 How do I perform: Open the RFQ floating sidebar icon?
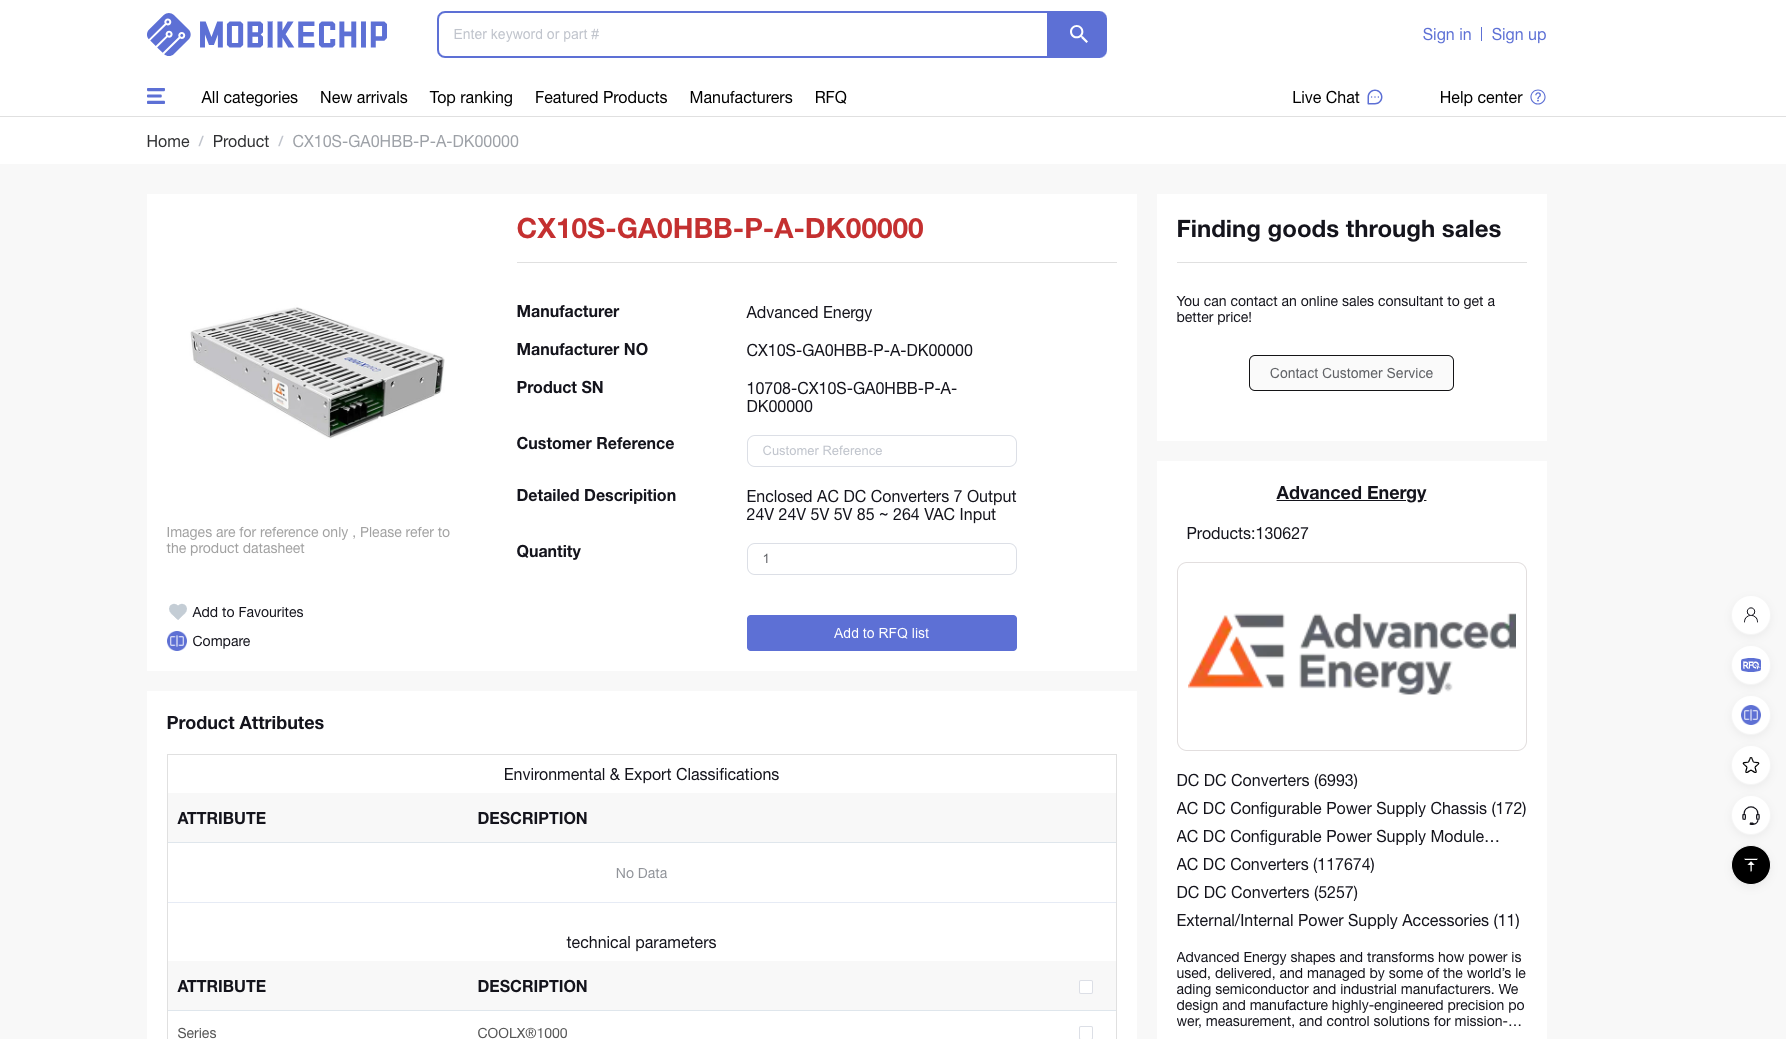coord(1751,665)
